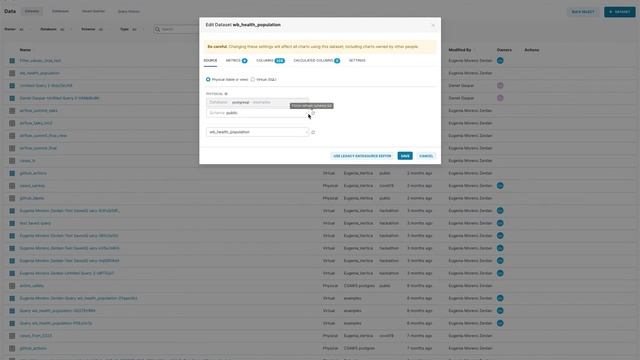The image size is (640, 360).
Task: Open the disabled Database postgresql selector
Action: point(258,102)
